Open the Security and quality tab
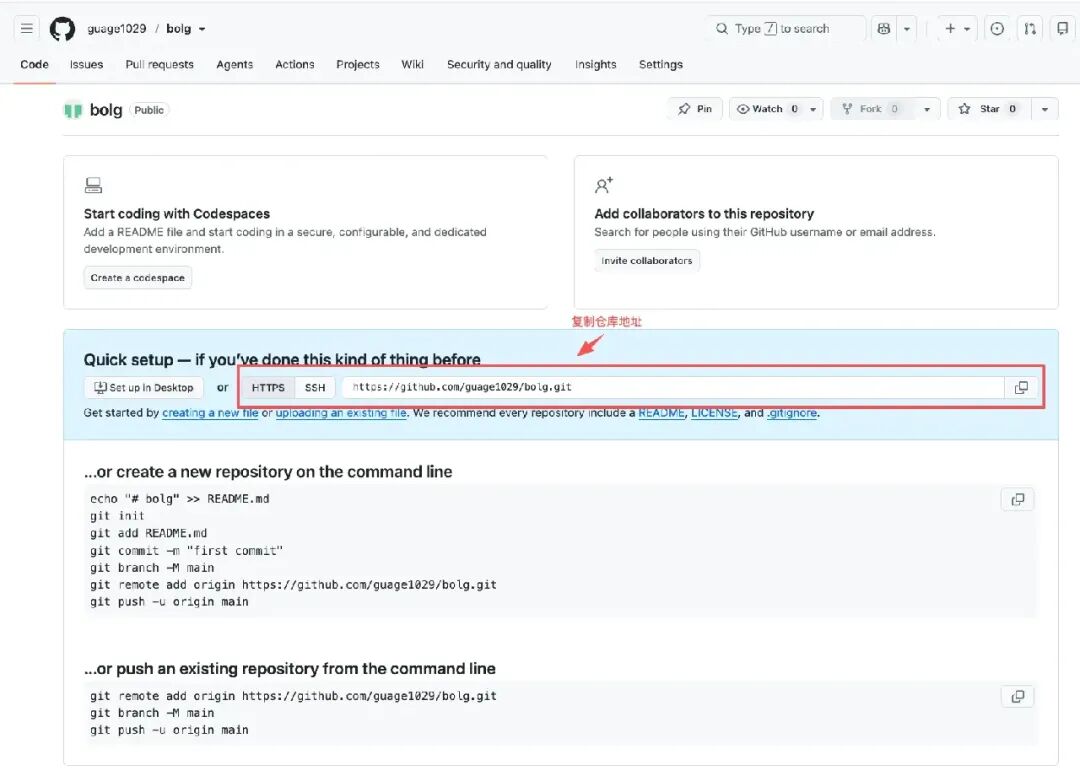 (x=499, y=64)
